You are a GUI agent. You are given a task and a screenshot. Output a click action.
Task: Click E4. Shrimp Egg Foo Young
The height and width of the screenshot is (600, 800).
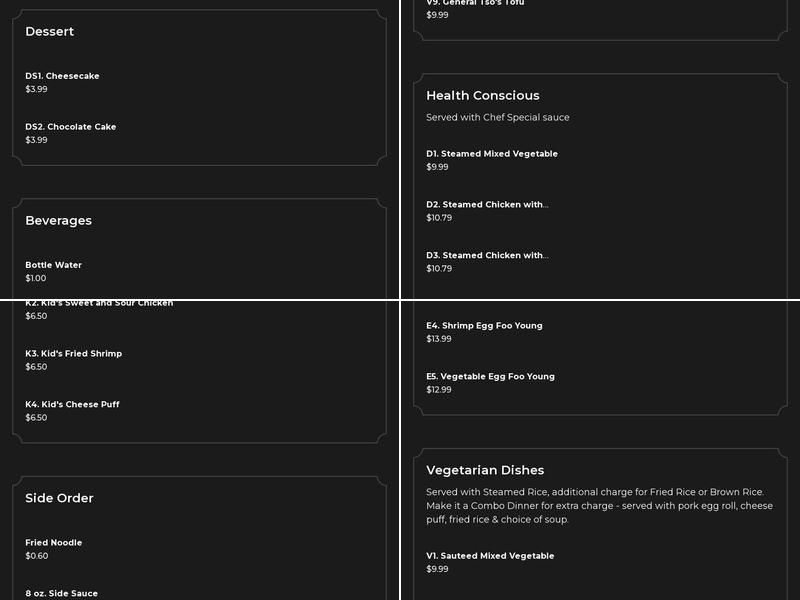pos(484,326)
